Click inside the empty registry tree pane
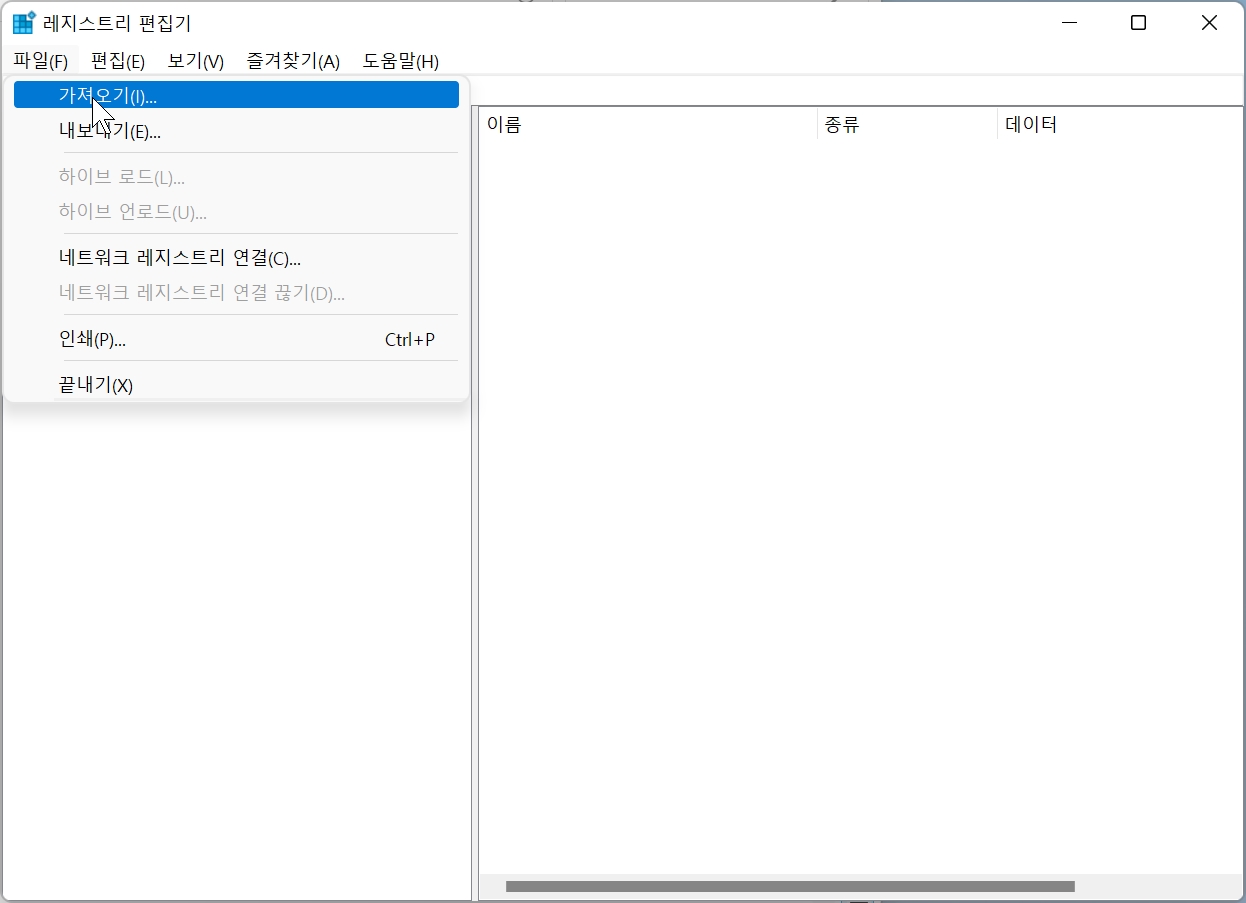Viewport: 1246px width, 903px height. (236, 650)
